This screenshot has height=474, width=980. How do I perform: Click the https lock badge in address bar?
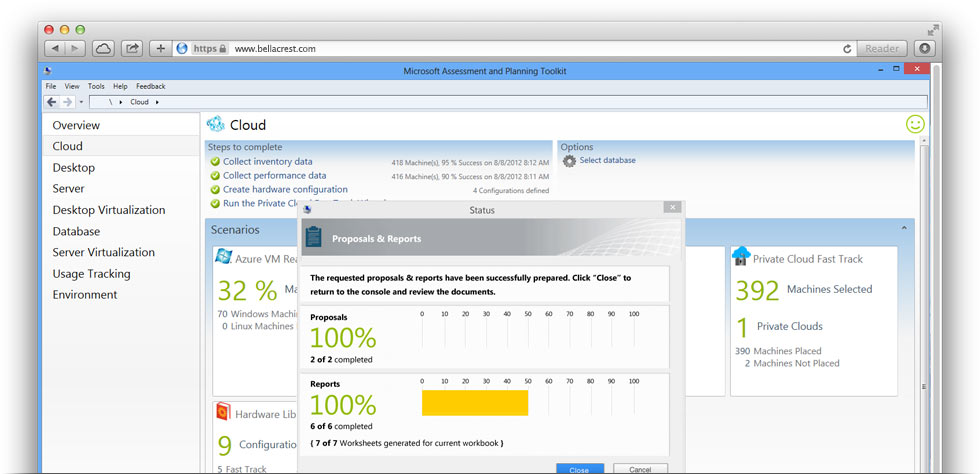pyautogui.click(x=209, y=48)
